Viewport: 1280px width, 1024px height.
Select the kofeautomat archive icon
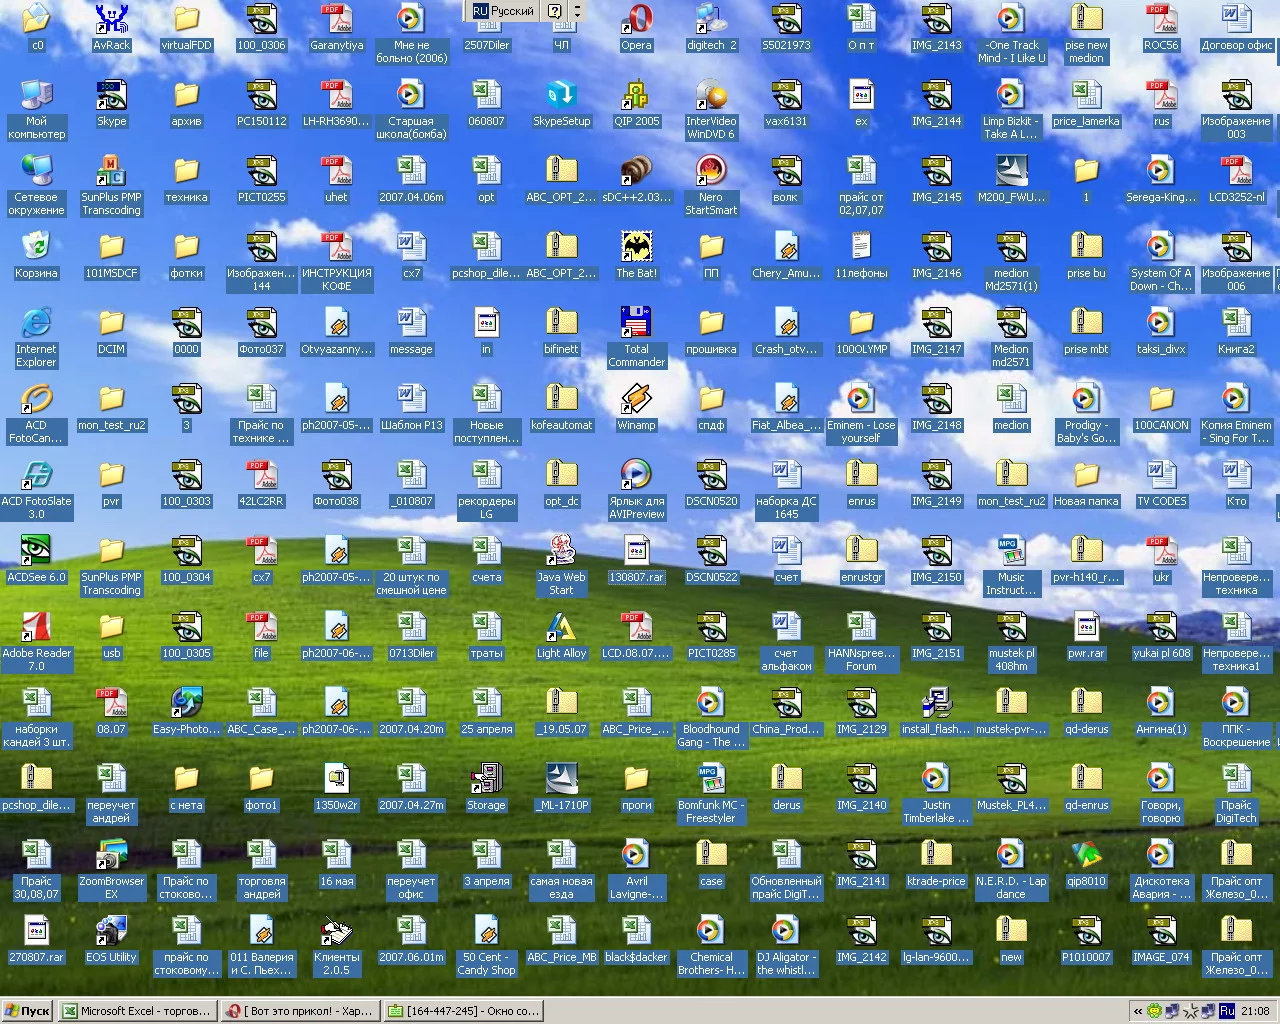click(561, 406)
